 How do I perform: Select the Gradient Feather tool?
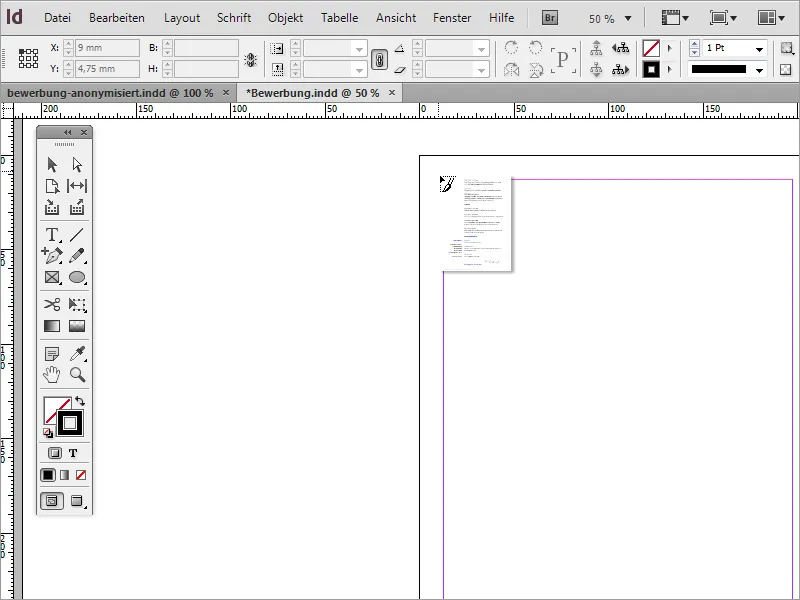click(77, 326)
